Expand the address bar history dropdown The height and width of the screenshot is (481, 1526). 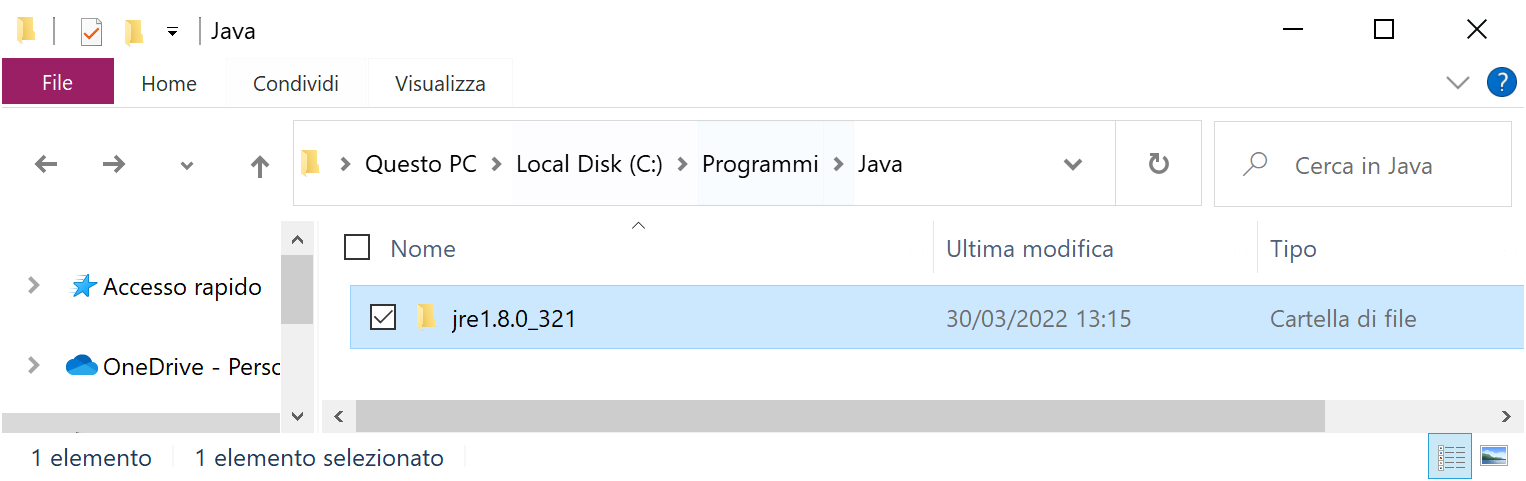1073,164
